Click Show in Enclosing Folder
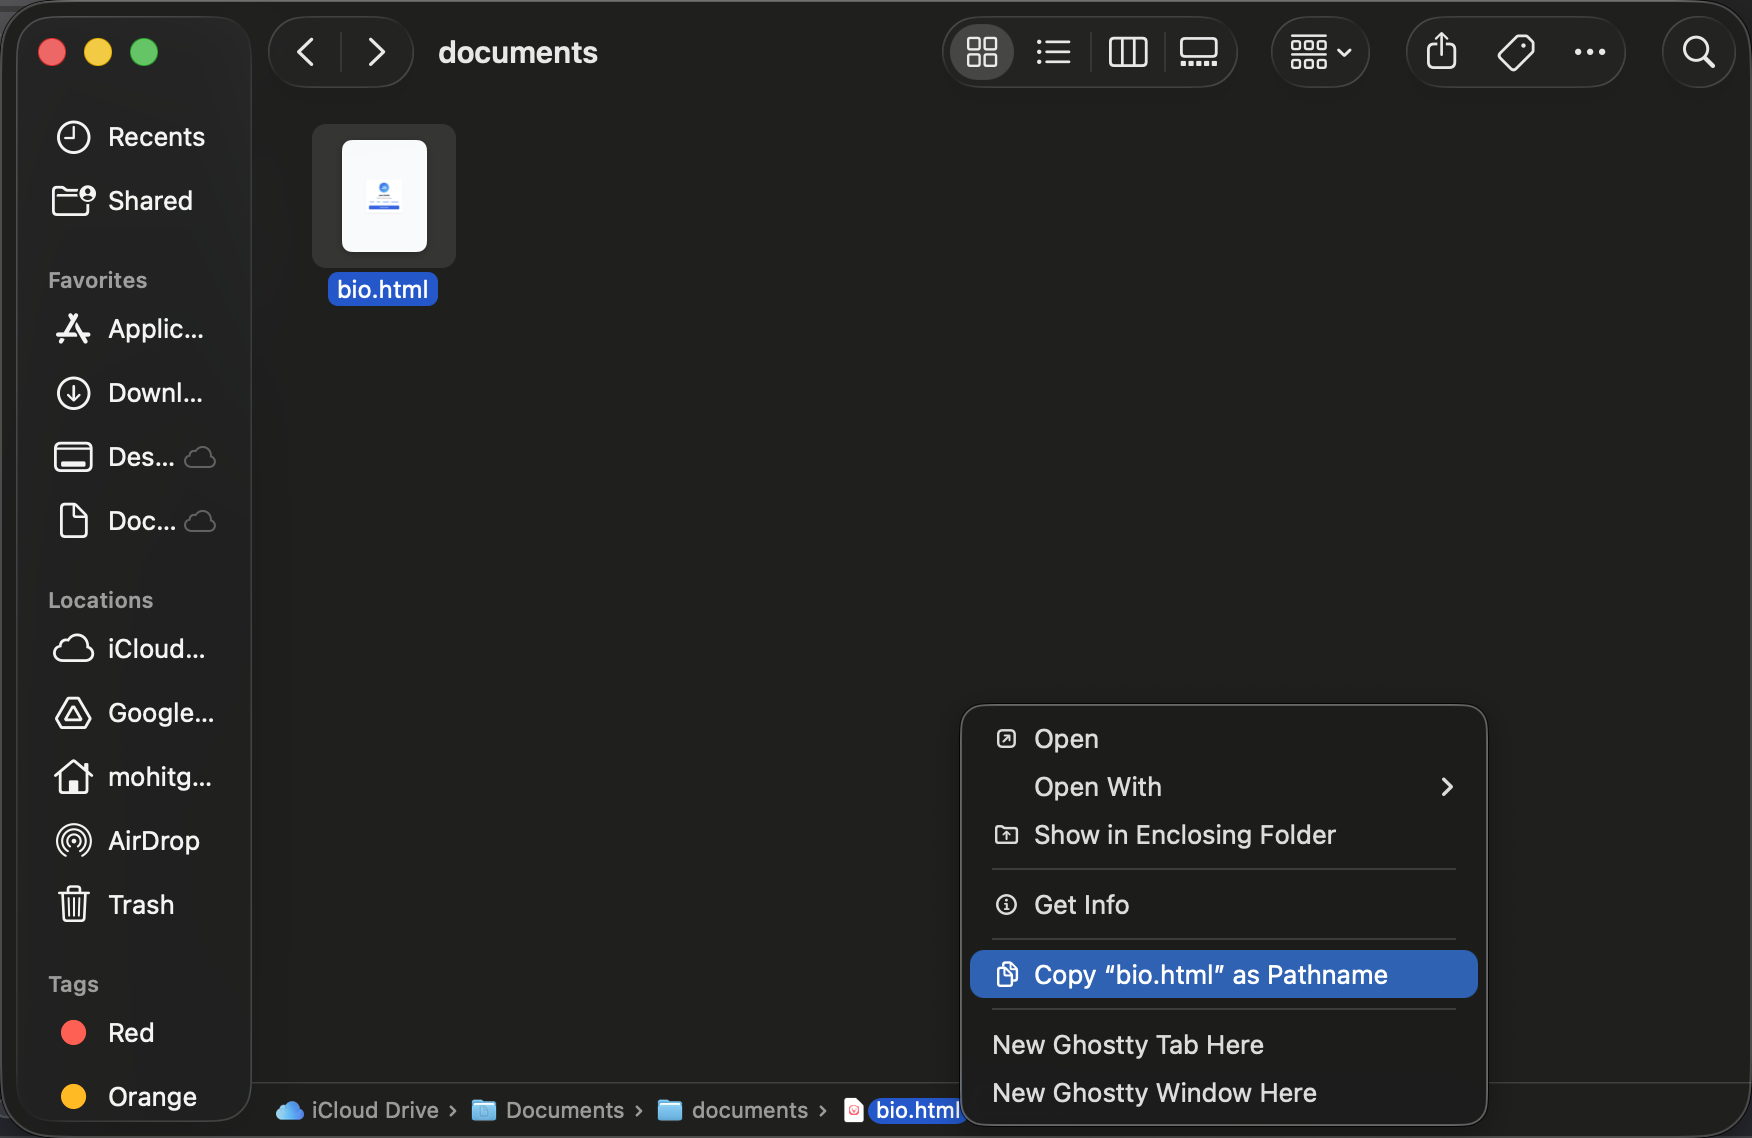This screenshot has height=1138, width=1752. (x=1184, y=835)
